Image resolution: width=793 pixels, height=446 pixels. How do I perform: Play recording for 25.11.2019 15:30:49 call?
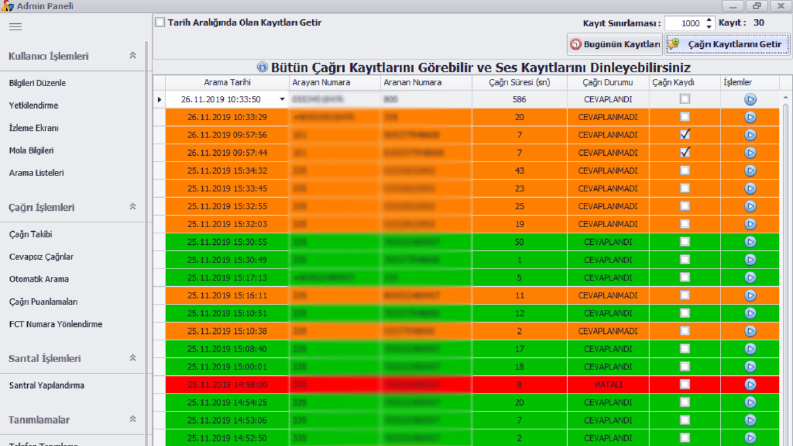coord(750,260)
